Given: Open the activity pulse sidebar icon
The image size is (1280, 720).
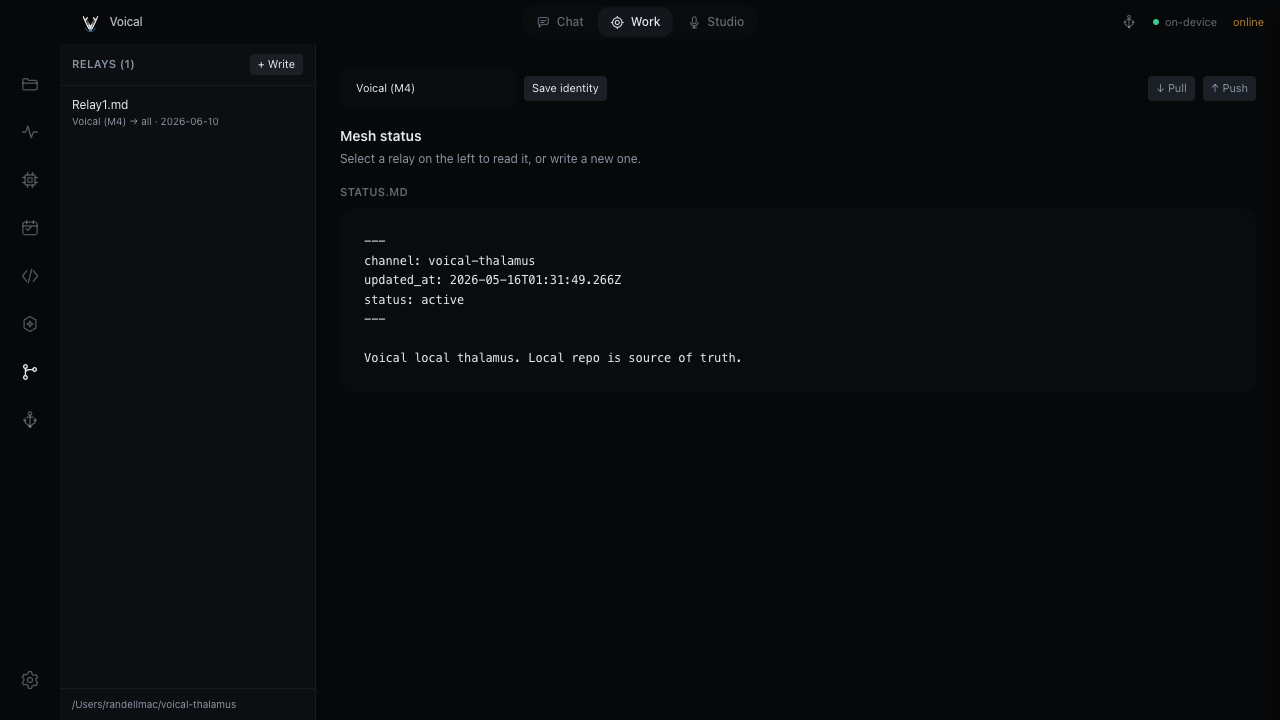Looking at the screenshot, I should (x=30, y=132).
